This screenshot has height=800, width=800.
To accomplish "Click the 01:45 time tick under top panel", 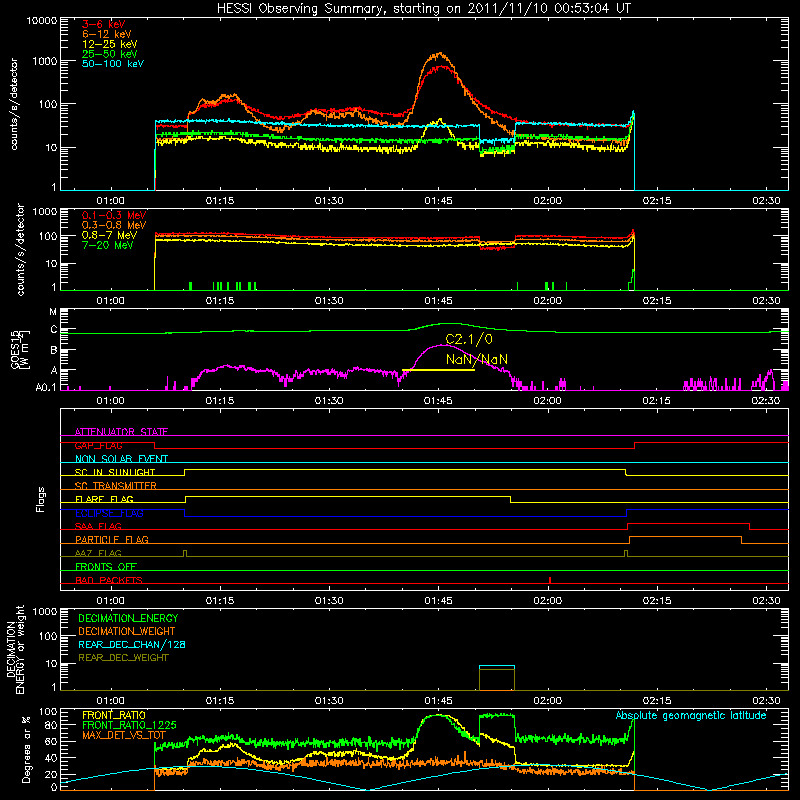I will (x=438, y=201).
